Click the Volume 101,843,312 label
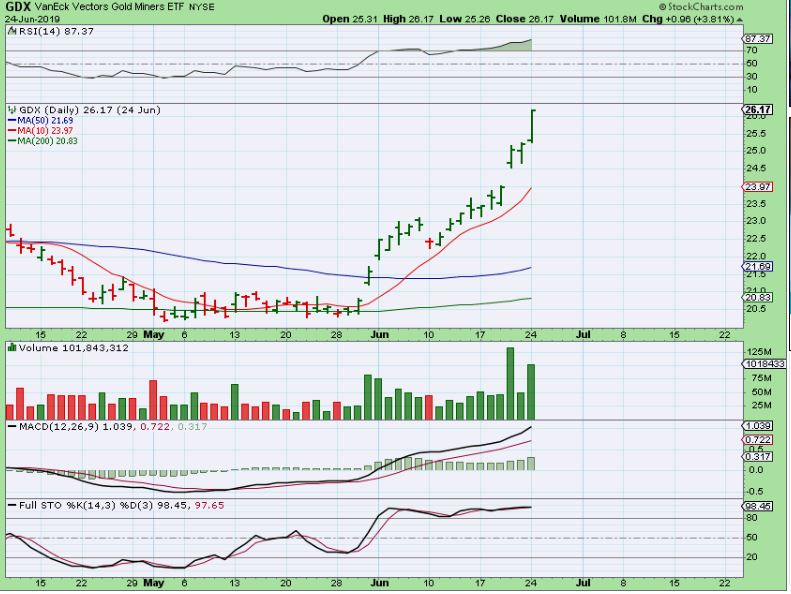This screenshot has width=791, height=594. point(74,348)
